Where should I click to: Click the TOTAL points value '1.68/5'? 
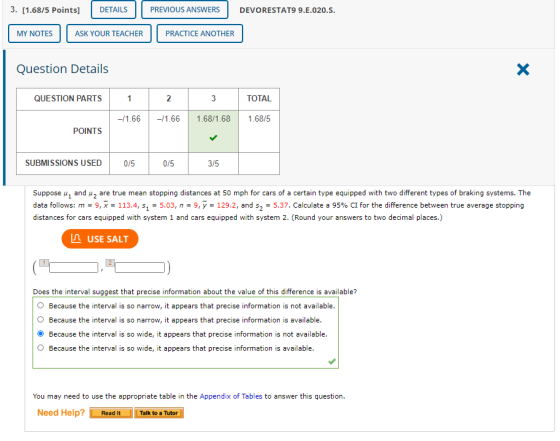tap(259, 119)
